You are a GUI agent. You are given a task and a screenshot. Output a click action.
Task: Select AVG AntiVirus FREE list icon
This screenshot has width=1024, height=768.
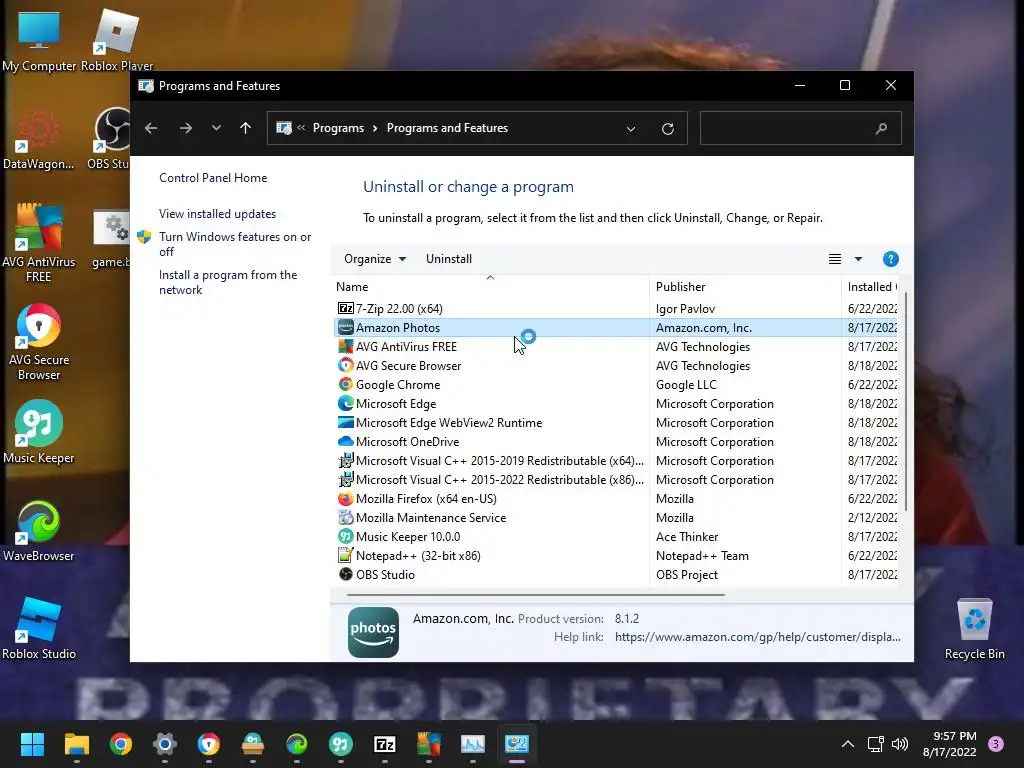click(x=345, y=346)
